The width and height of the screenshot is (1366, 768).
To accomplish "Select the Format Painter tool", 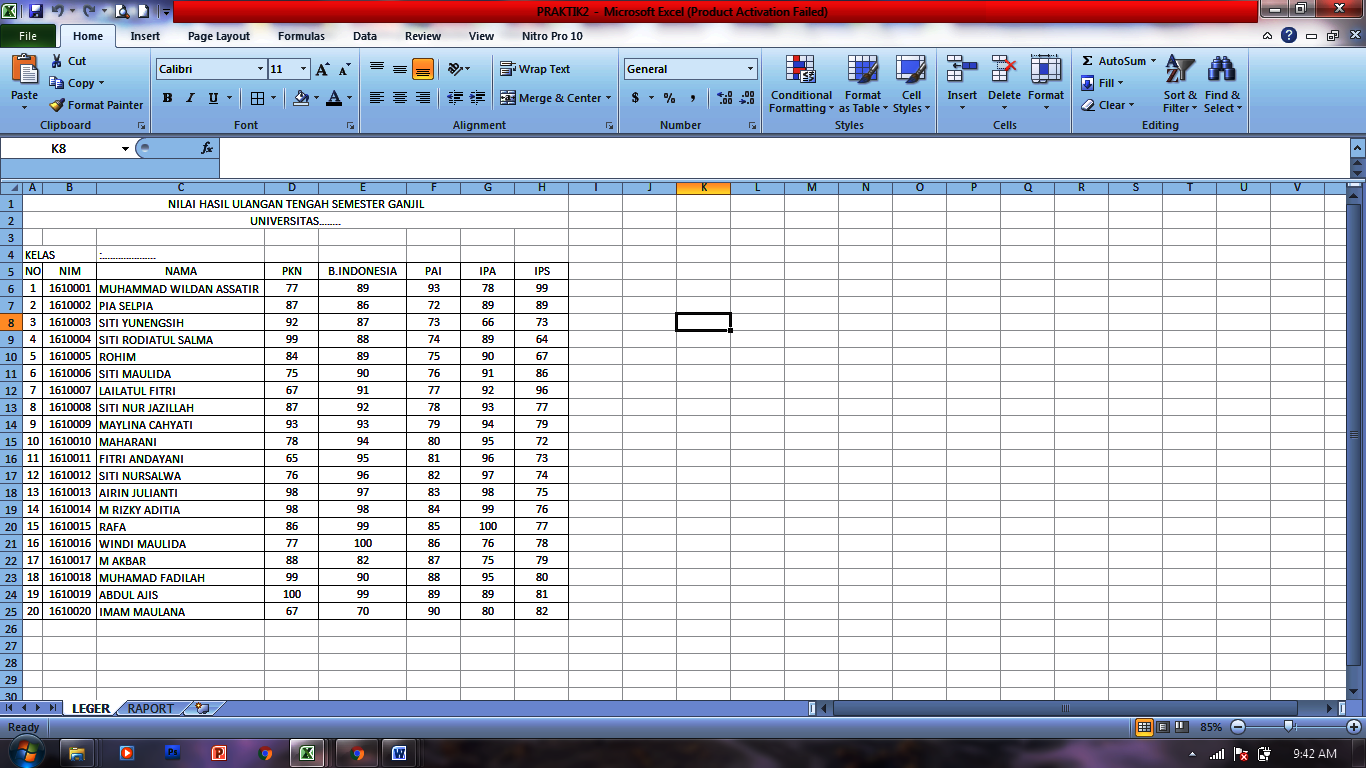I will tap(96, 104).
